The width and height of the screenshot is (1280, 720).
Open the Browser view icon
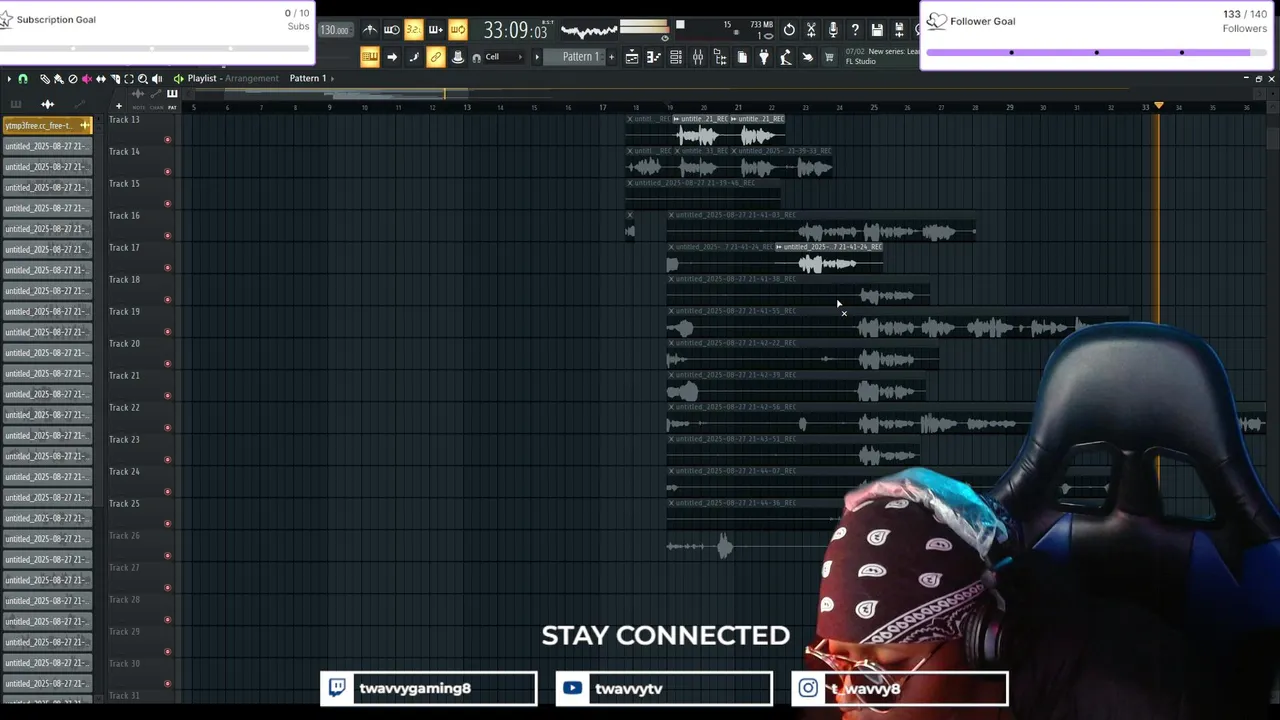pos(720,57)
